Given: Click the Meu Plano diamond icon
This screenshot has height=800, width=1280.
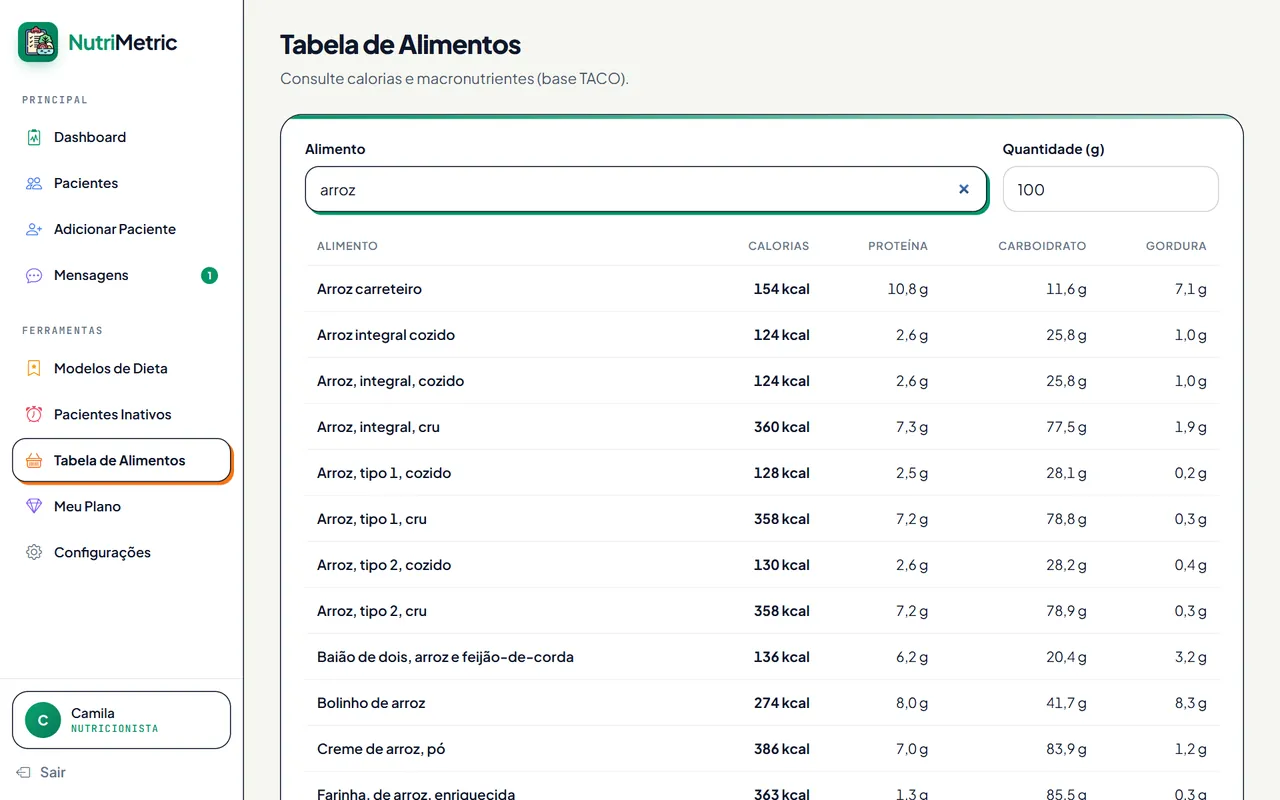Looking at the screenshot, I should [34, 506].
